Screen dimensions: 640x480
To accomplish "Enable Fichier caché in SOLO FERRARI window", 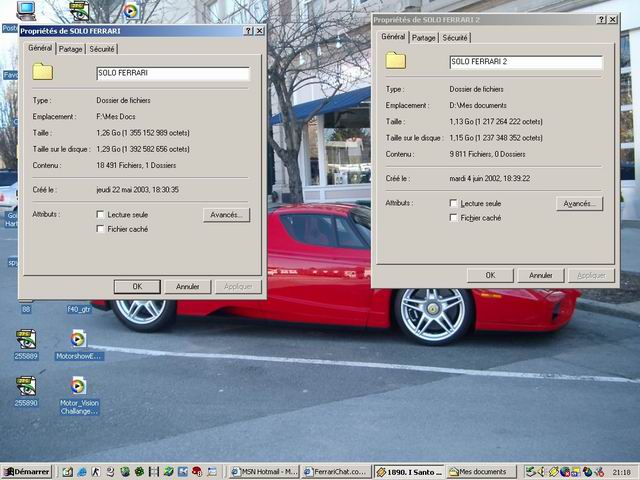I will [x=100, y=229].
